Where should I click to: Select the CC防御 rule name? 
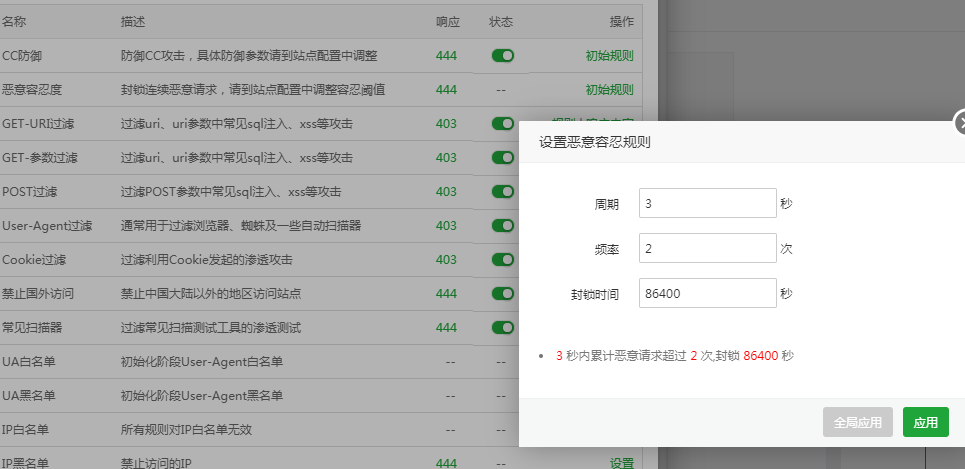(x=22, y=56)
